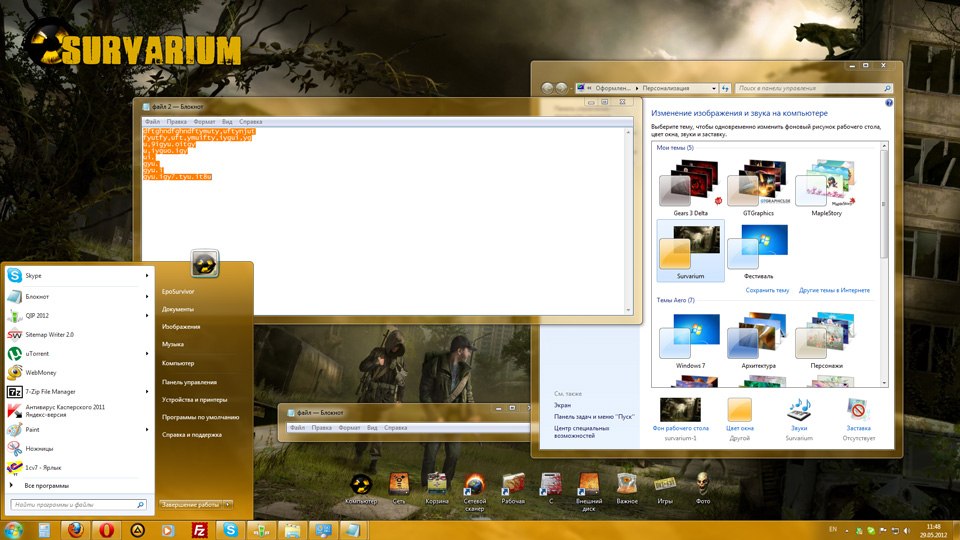The height and width of the screenshot is (540, 960).
Task: Open Сеть desktop icon
Action: (x=399, y=489)
